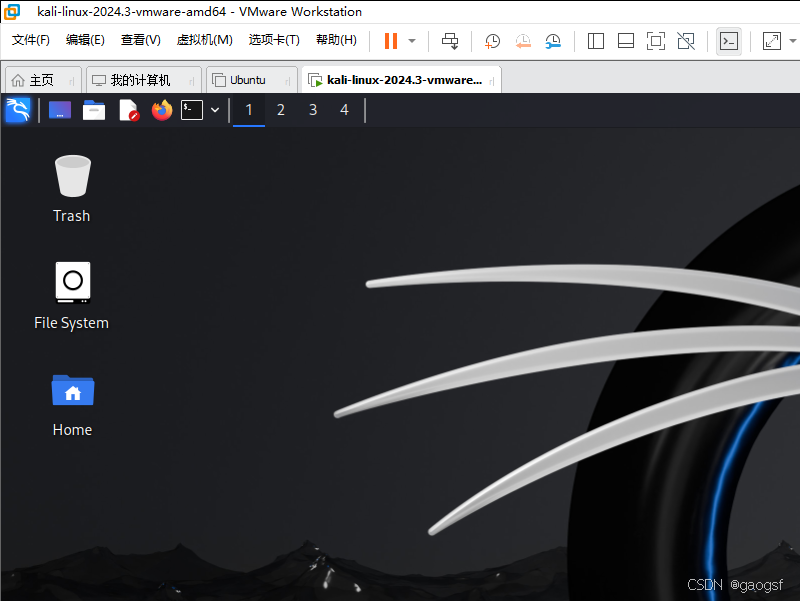Select the Trash desktop icon

click(x=72, y=189)
